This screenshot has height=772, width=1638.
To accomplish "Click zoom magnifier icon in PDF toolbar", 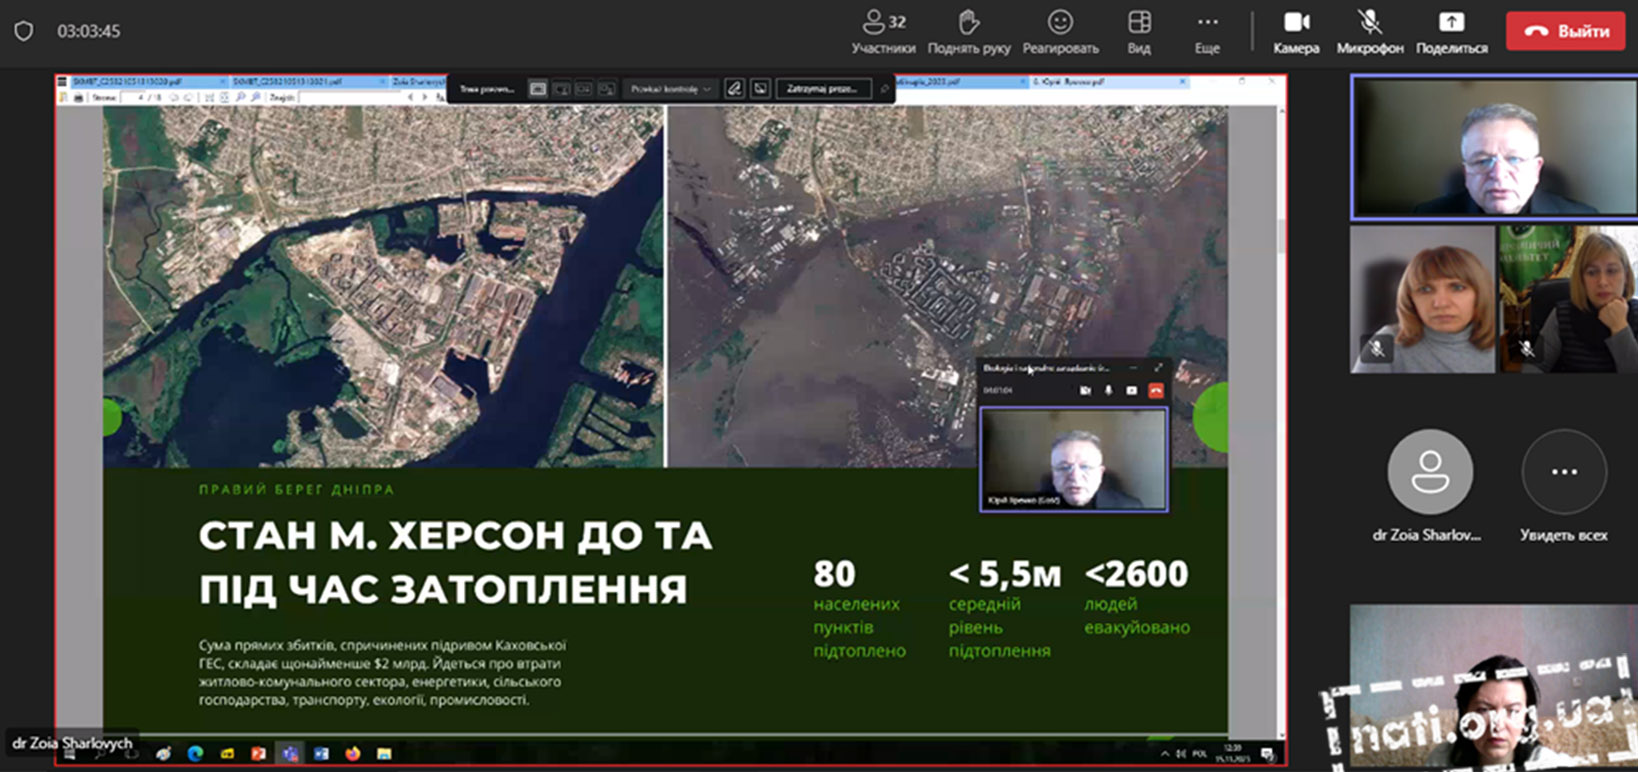I will pos(241,98).
